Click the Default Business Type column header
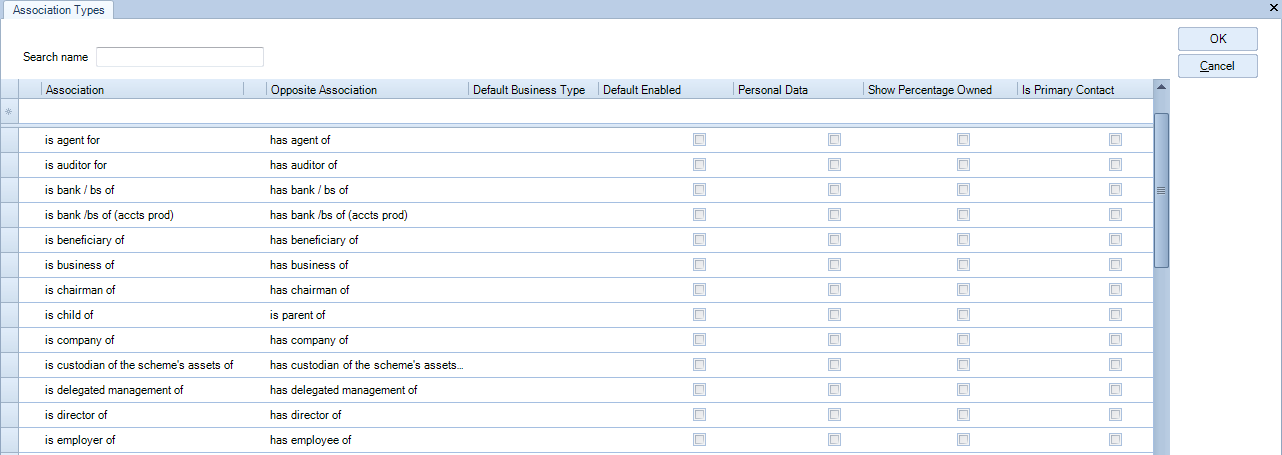Viewport: 1282px width, 455px height. [533, 90]
